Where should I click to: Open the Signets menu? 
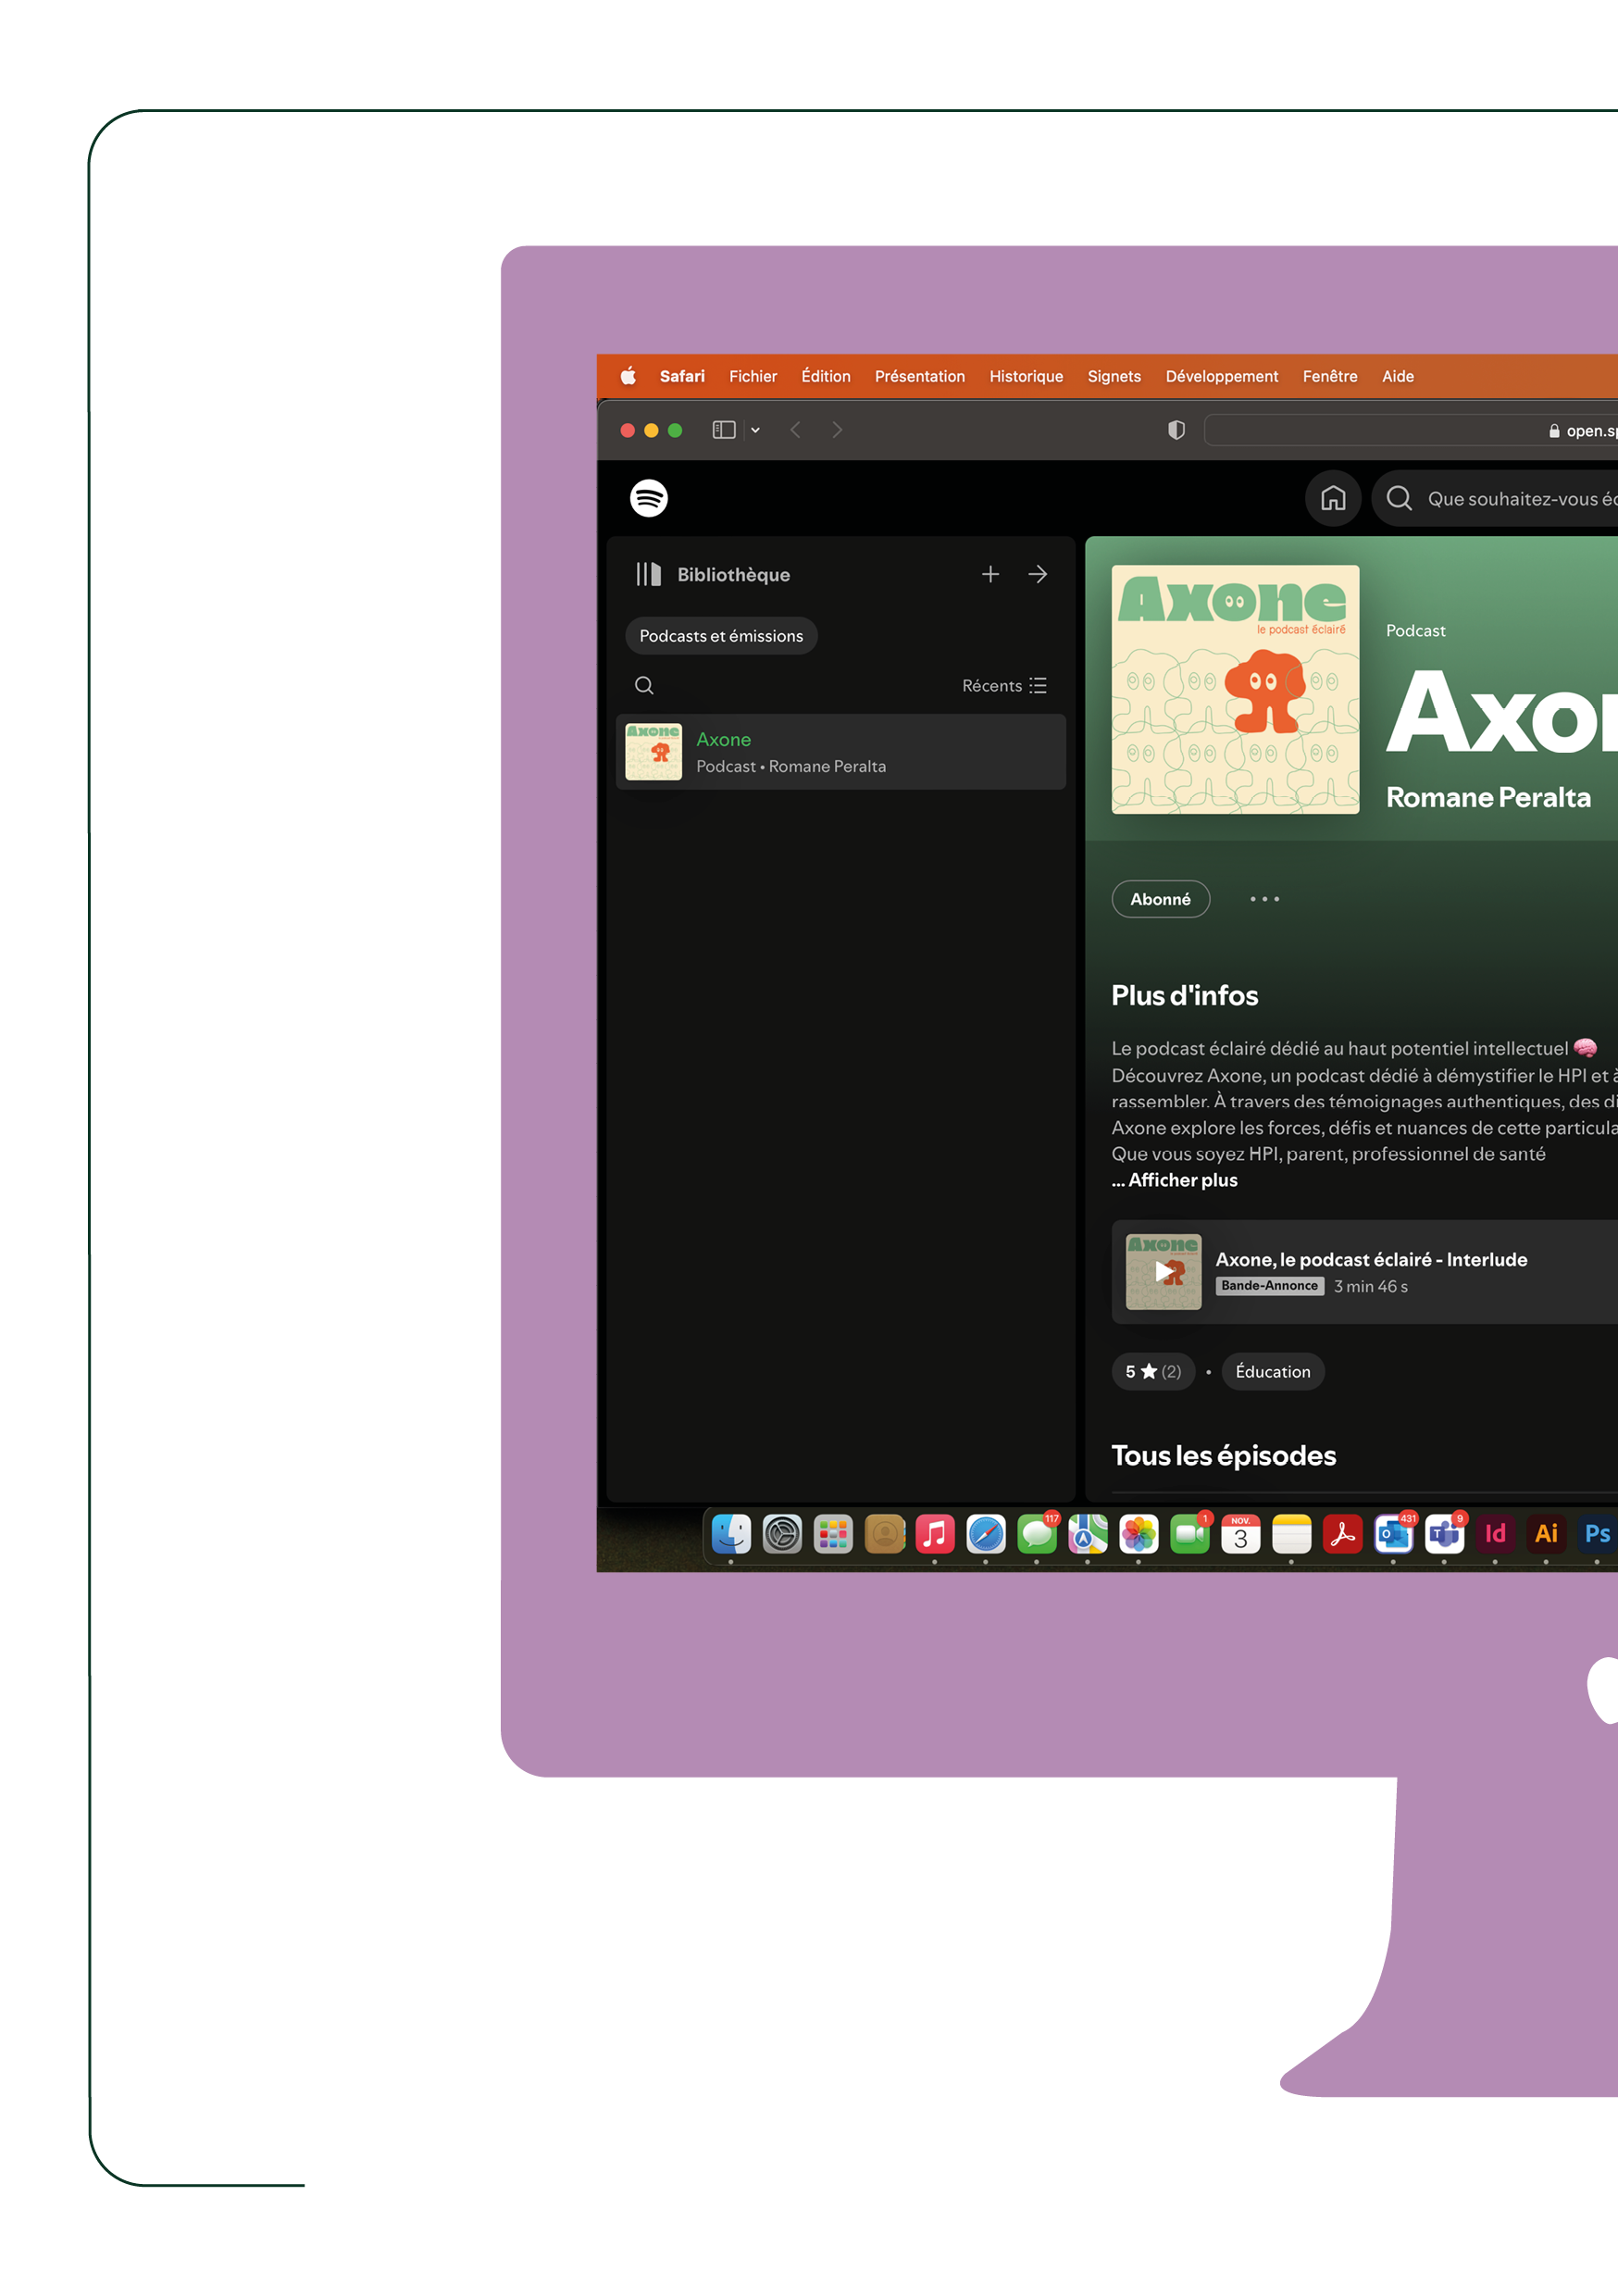coord(1114,376)
